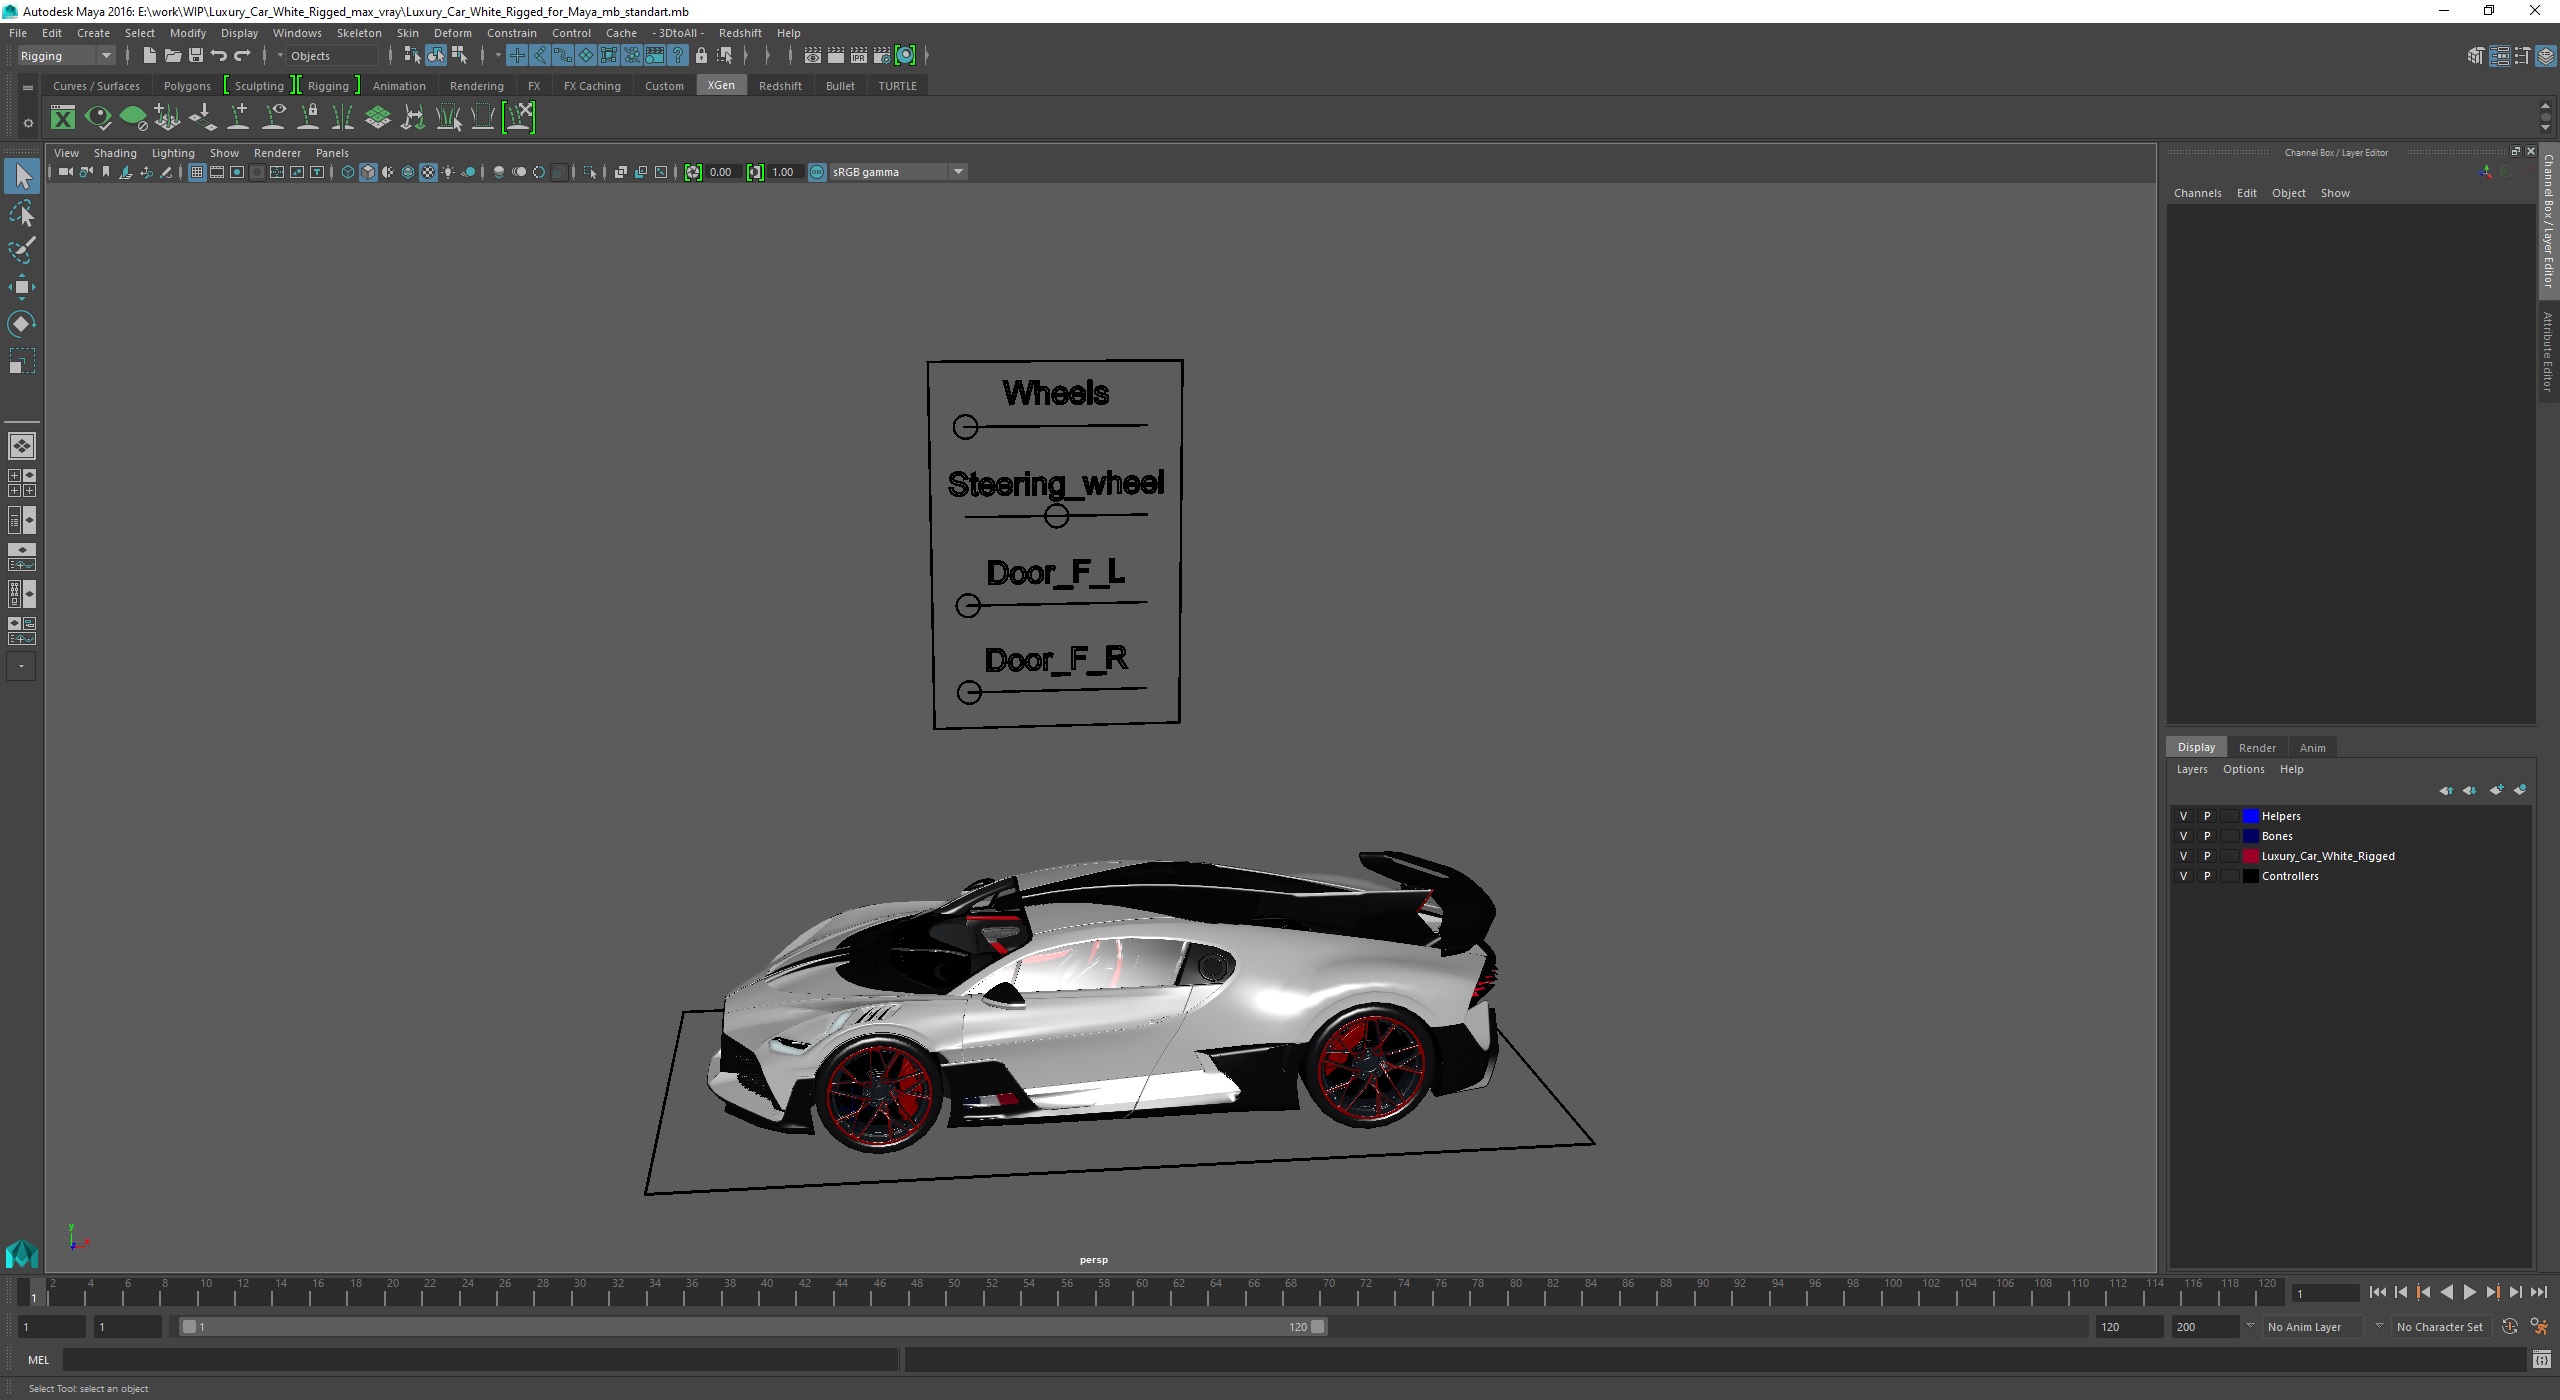2560x1400 pixels.
Task: Move the selected layer down in the list
Action: (x=2470, y=790)
